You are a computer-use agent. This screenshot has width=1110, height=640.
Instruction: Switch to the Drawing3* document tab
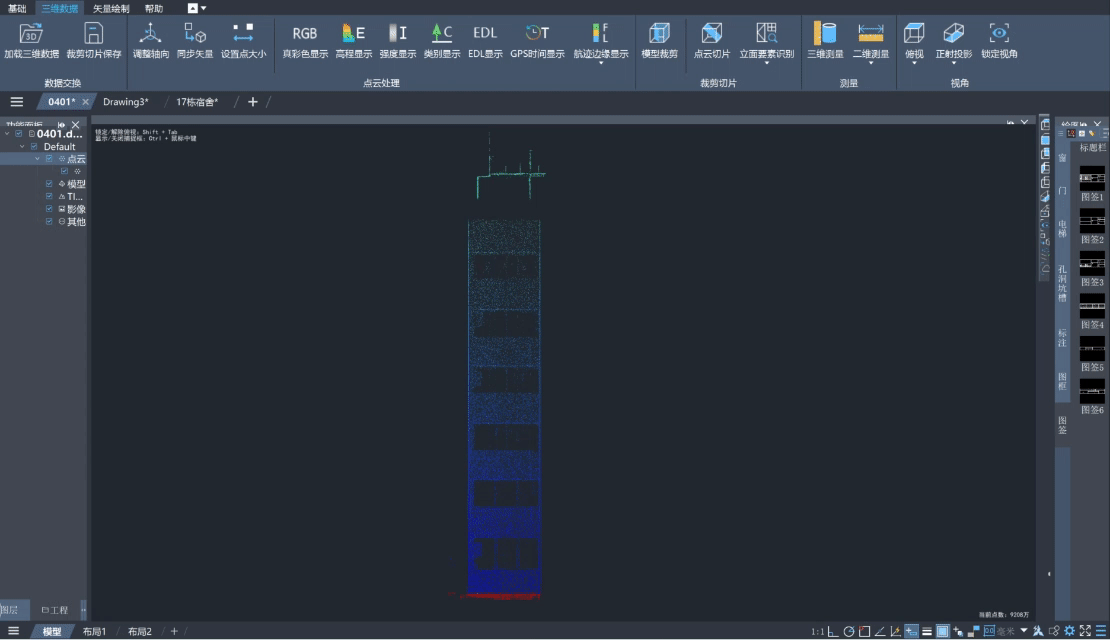pyautogui.click(x=126, y=102)
